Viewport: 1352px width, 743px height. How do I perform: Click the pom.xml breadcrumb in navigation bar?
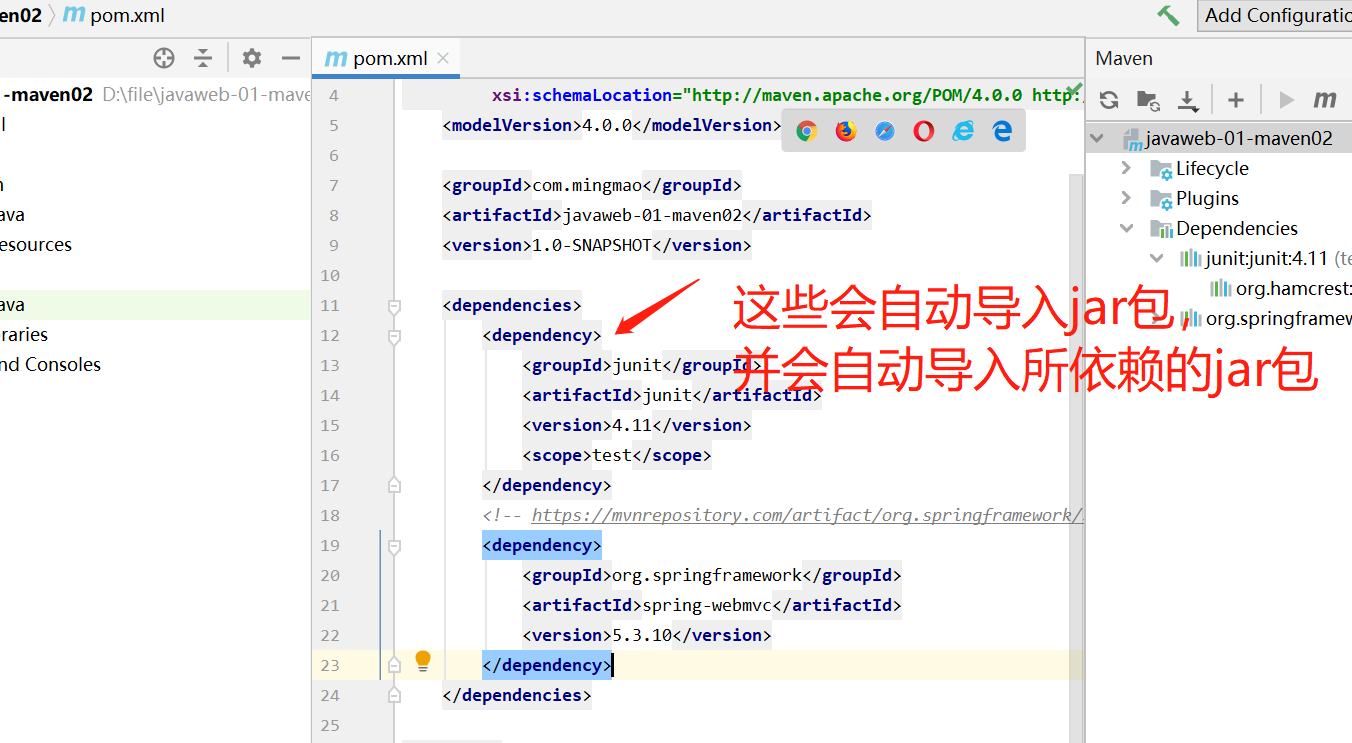(113, 15)
